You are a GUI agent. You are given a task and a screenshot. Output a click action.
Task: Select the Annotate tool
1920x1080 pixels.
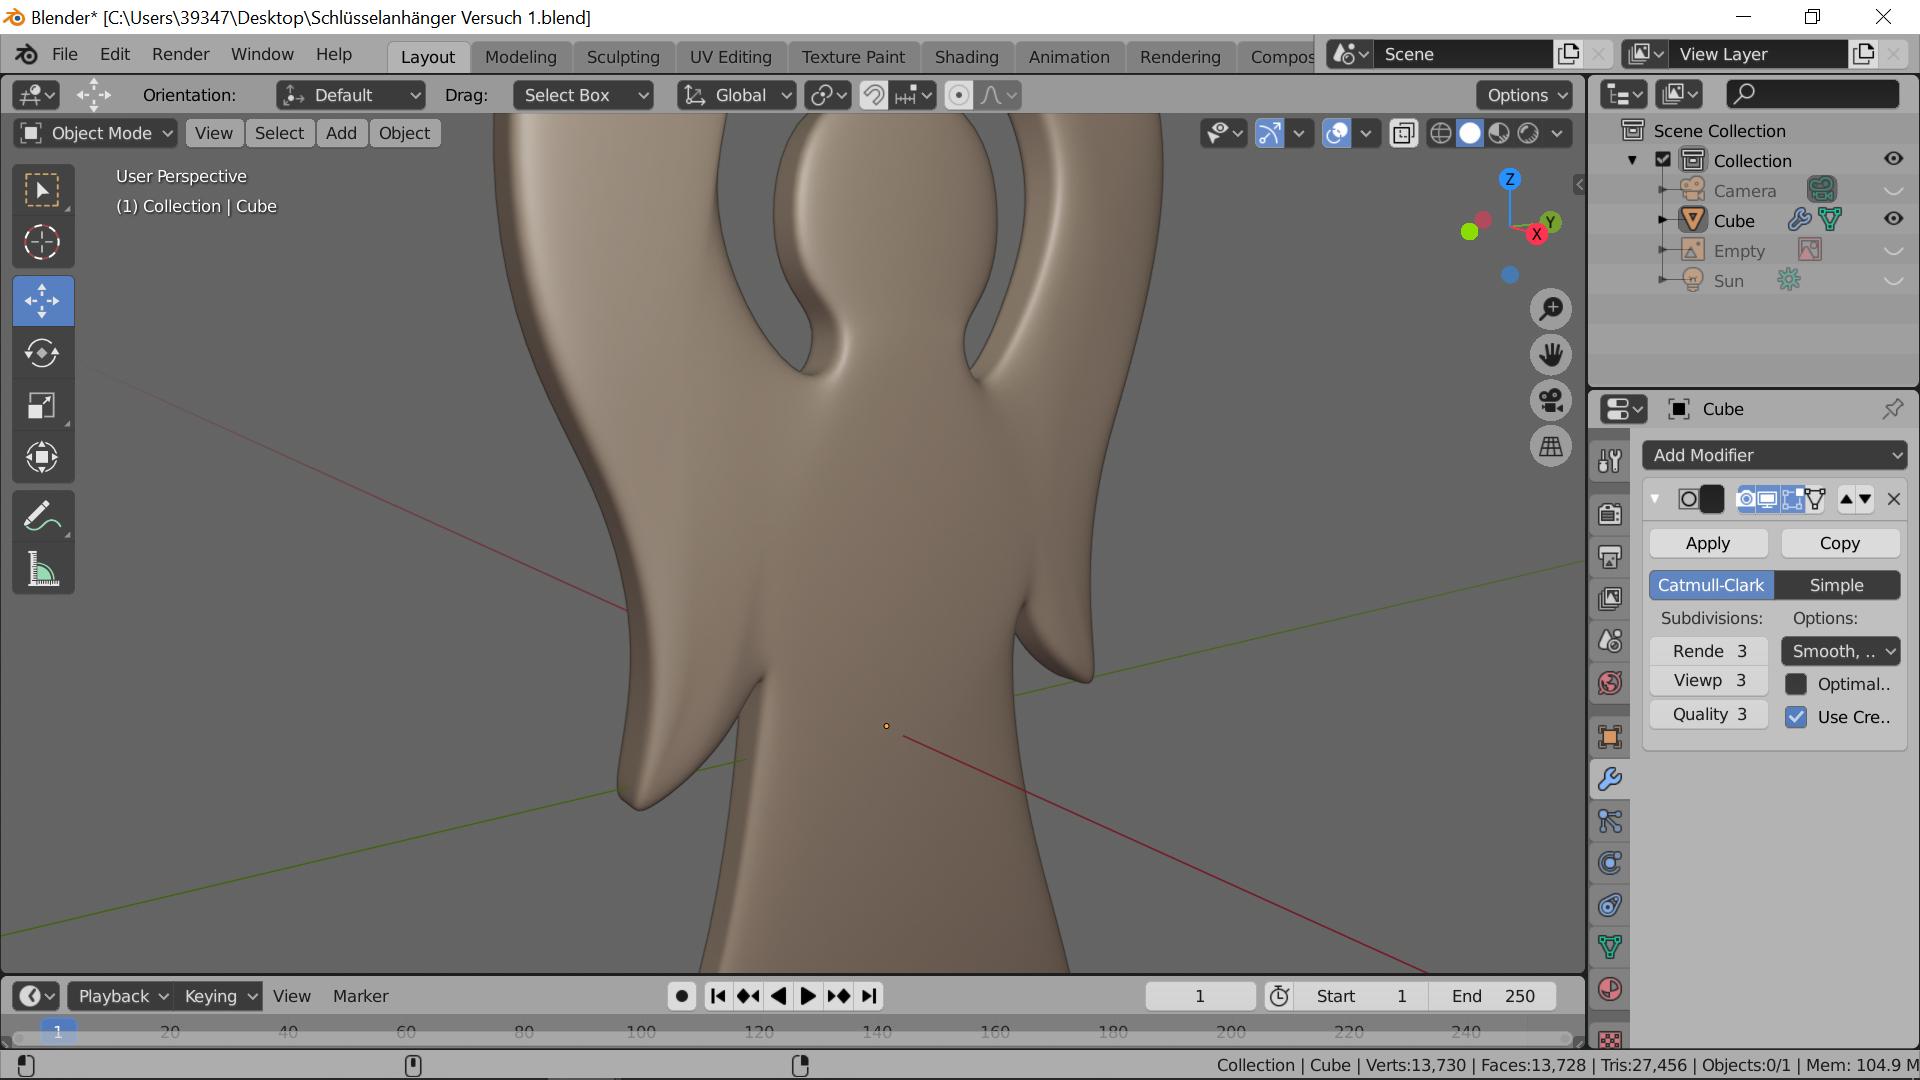tap(42, 516)
